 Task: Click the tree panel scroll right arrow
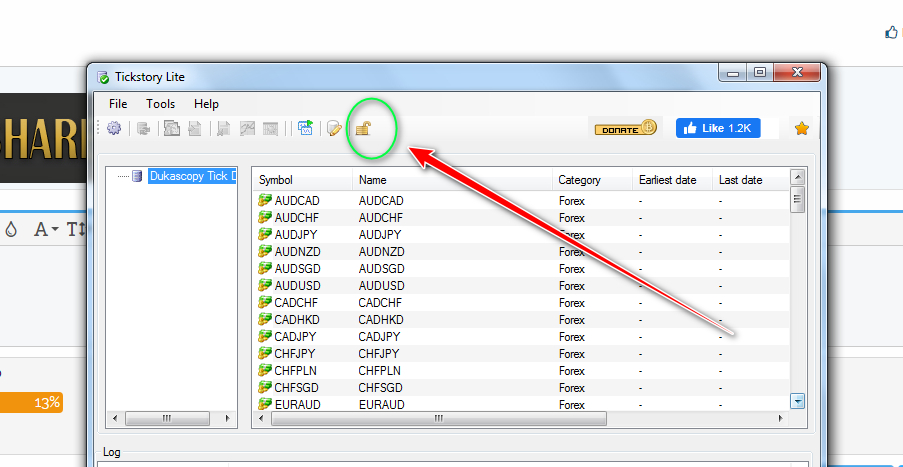point(228,418)
